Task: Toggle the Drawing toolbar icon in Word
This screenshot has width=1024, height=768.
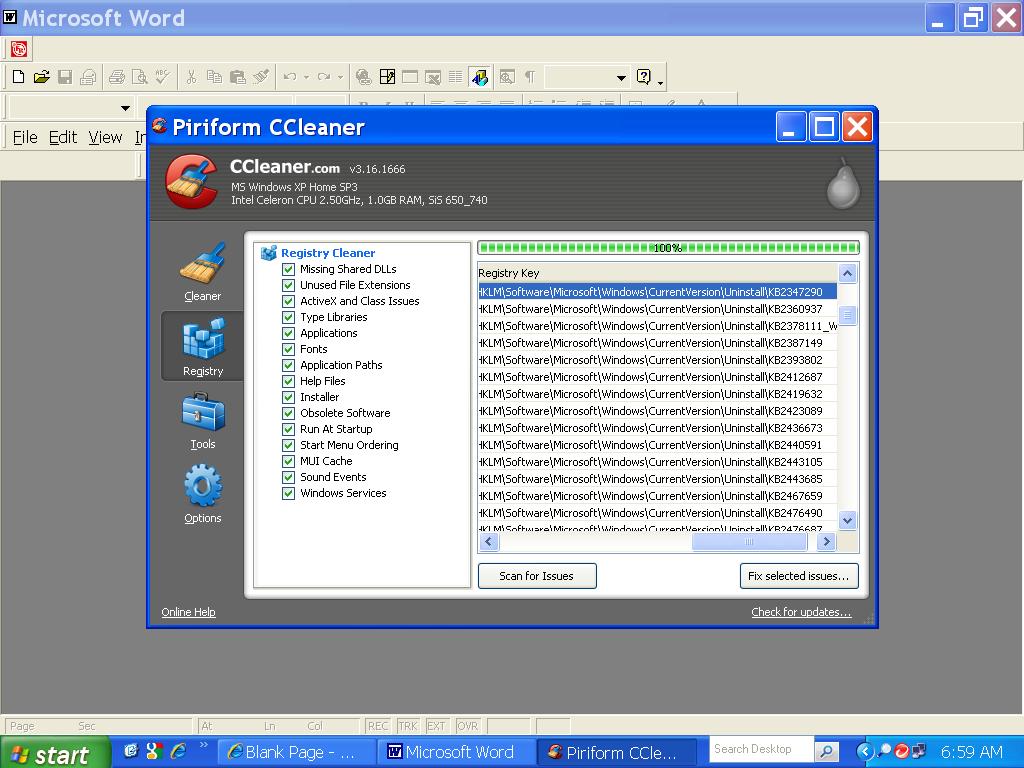Action: point(479,77)
